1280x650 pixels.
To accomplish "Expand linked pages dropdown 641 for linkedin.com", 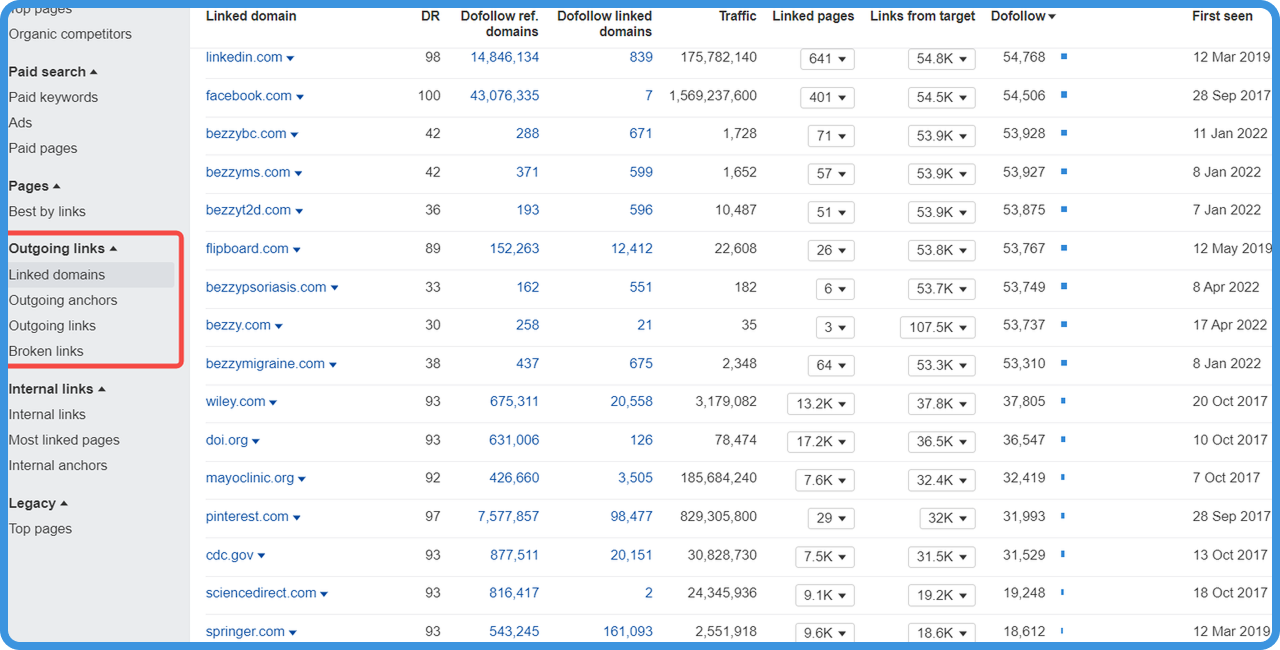I will tap(827, 59).
